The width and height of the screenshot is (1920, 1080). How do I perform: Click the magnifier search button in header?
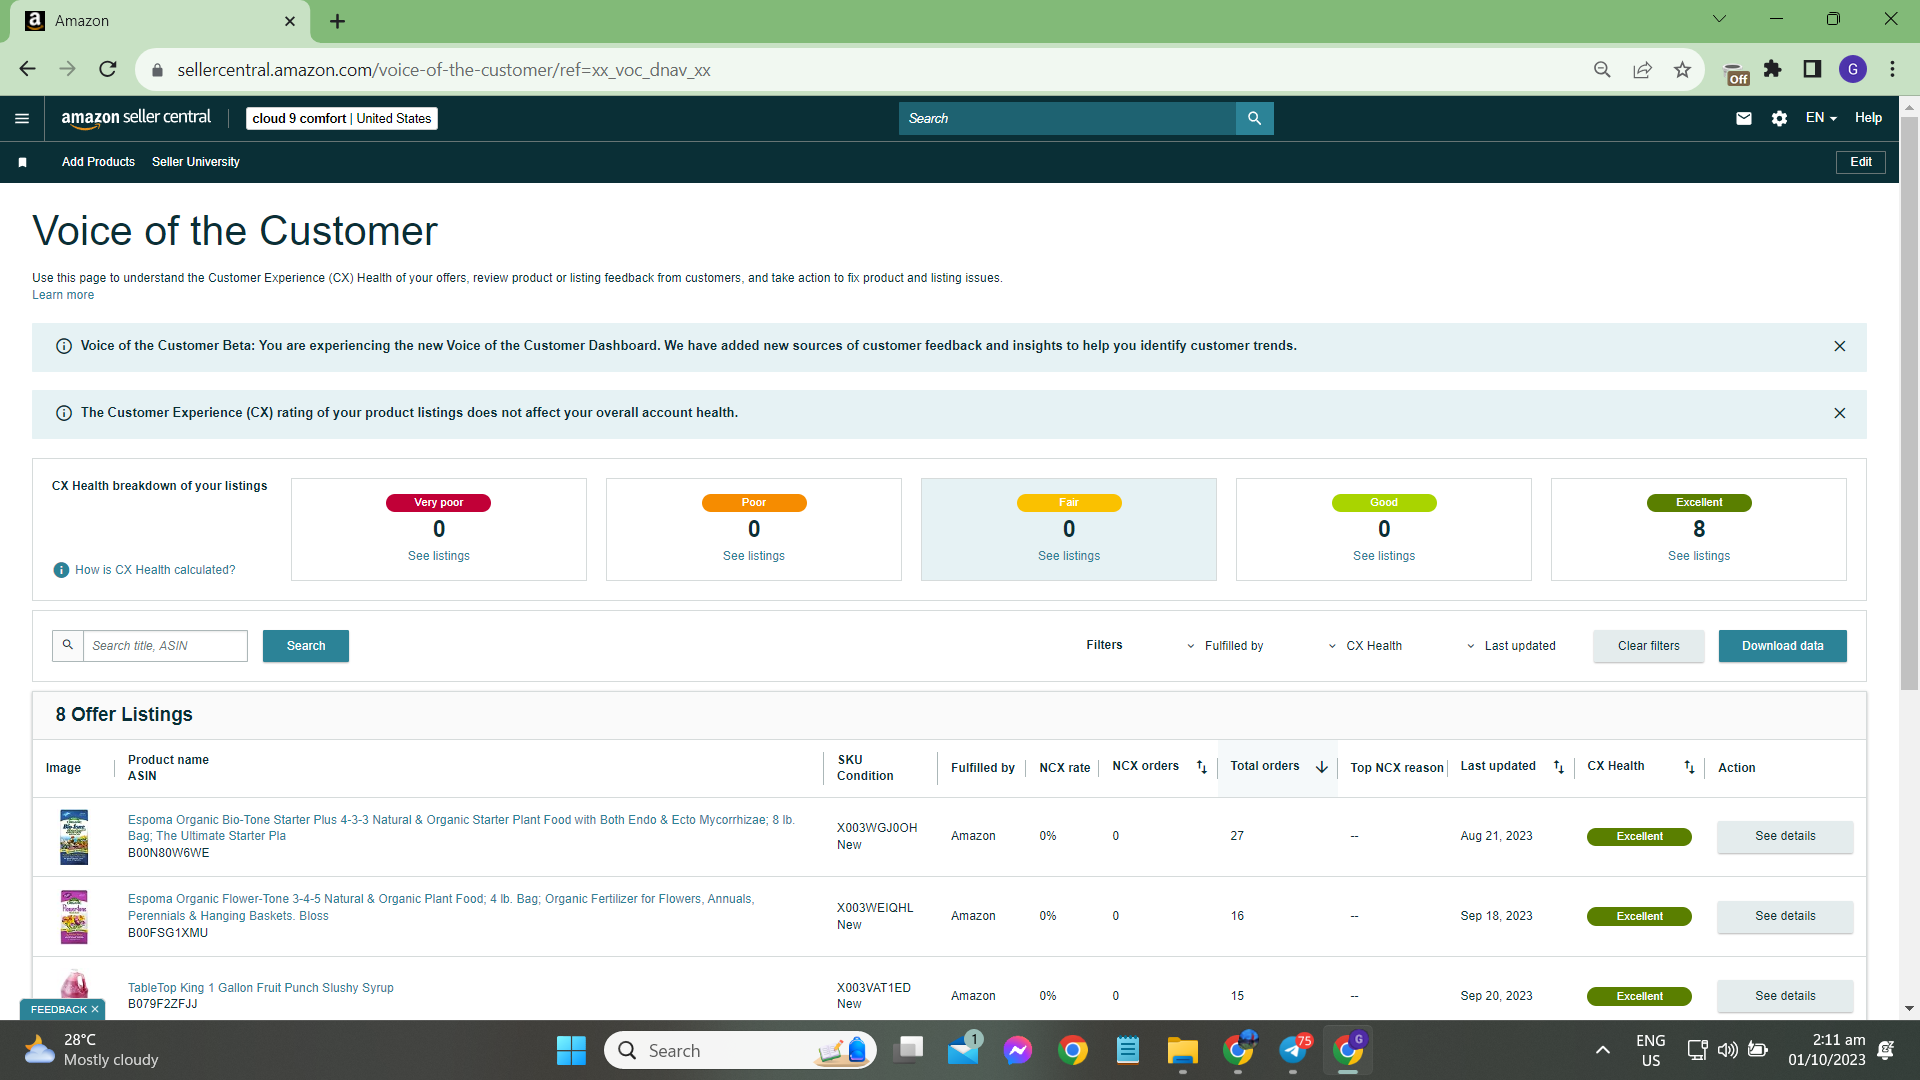[x=1254, y=118]
